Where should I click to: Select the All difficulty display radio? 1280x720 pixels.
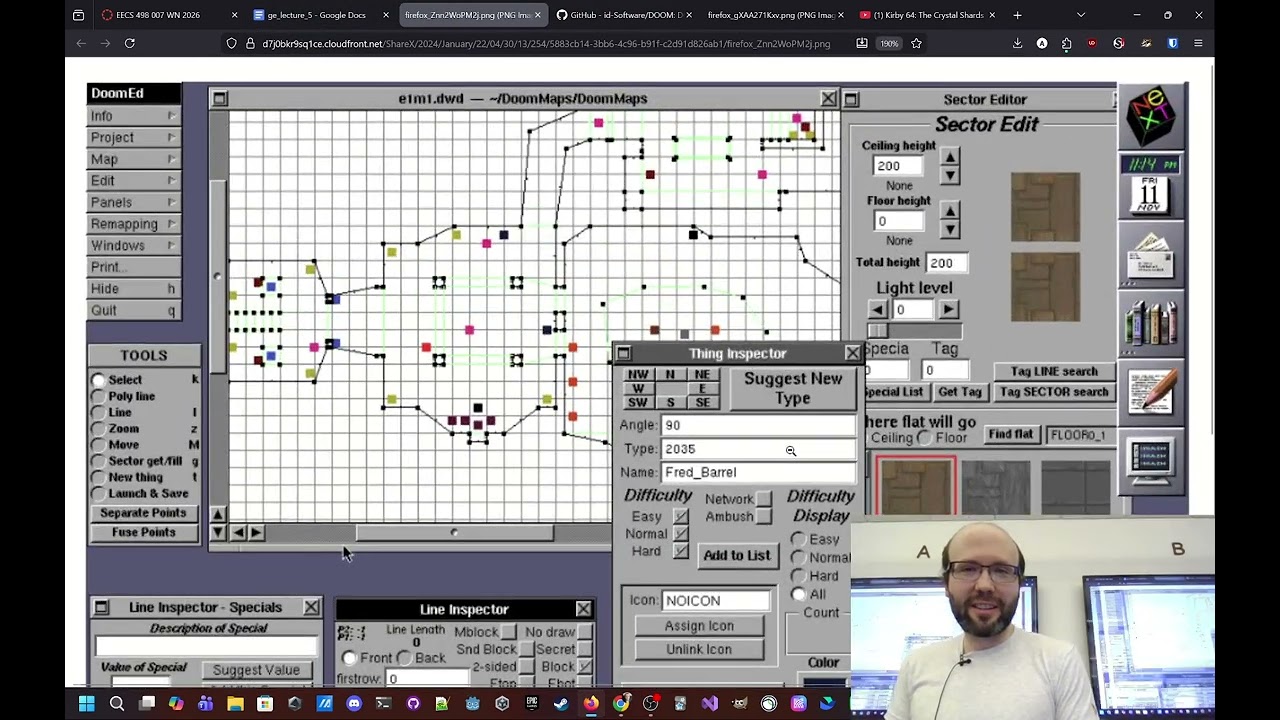(798, 594)
